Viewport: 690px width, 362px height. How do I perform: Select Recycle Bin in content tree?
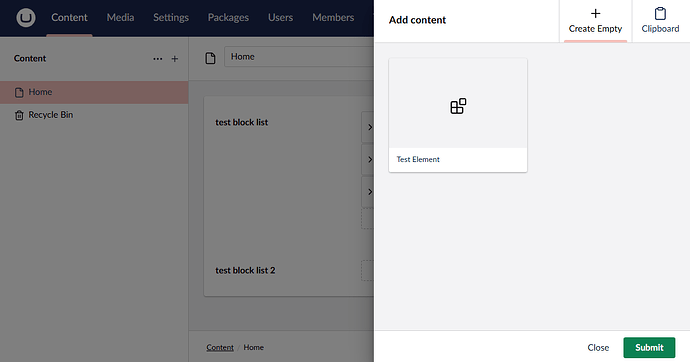coord(94,115)
